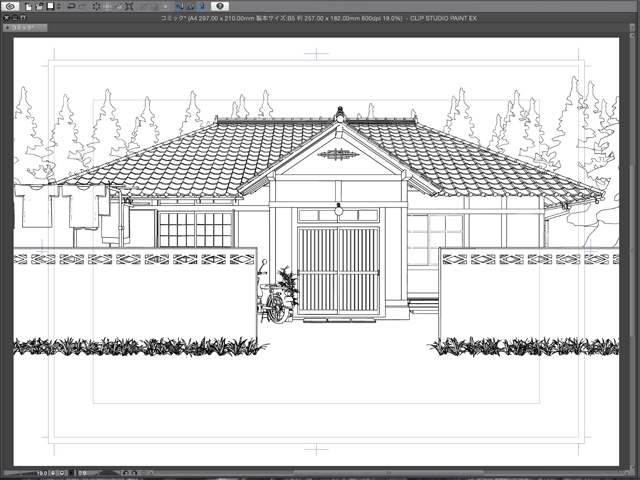Click the black fit-to-screen square icon
640x480 pixels.
(x=71, y=473)
